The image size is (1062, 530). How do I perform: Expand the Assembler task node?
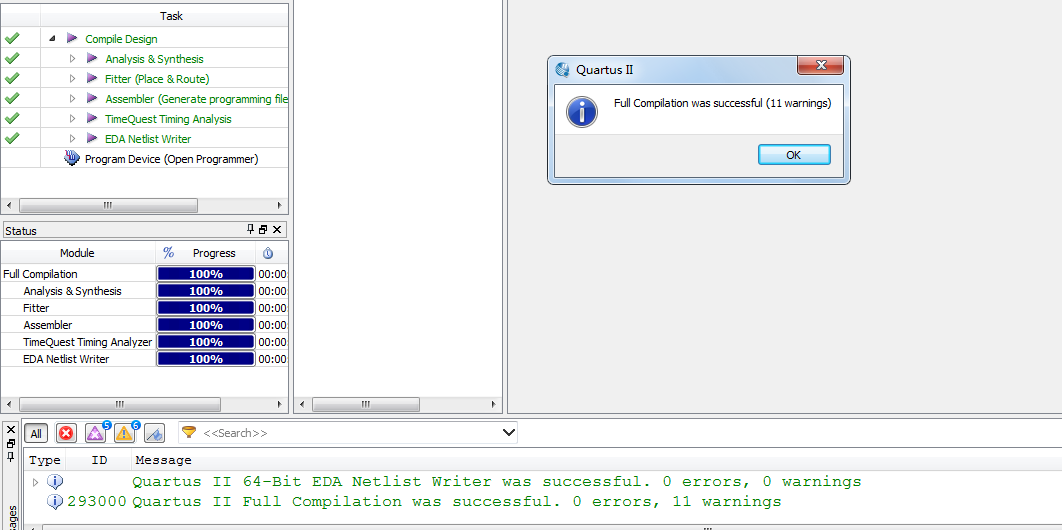pos(73,99)
